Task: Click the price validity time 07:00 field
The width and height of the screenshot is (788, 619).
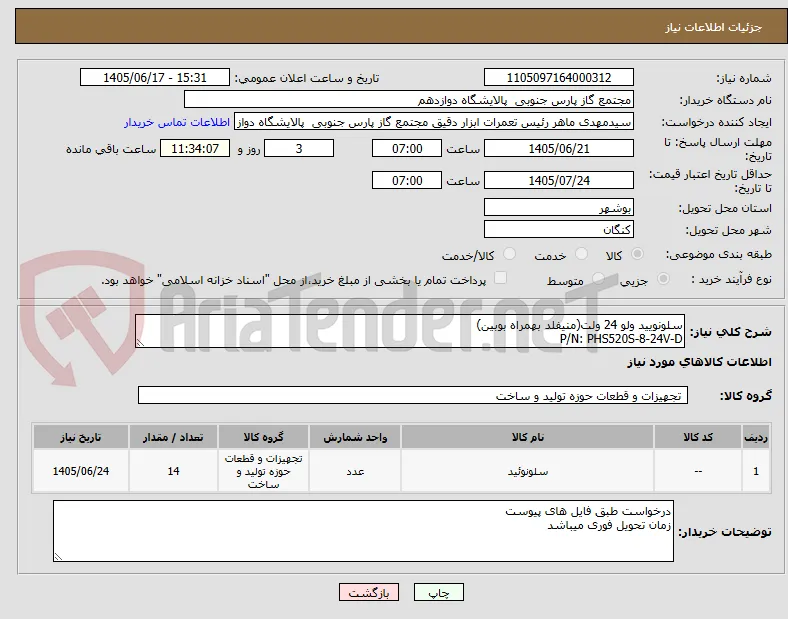Action: (407, 180)
